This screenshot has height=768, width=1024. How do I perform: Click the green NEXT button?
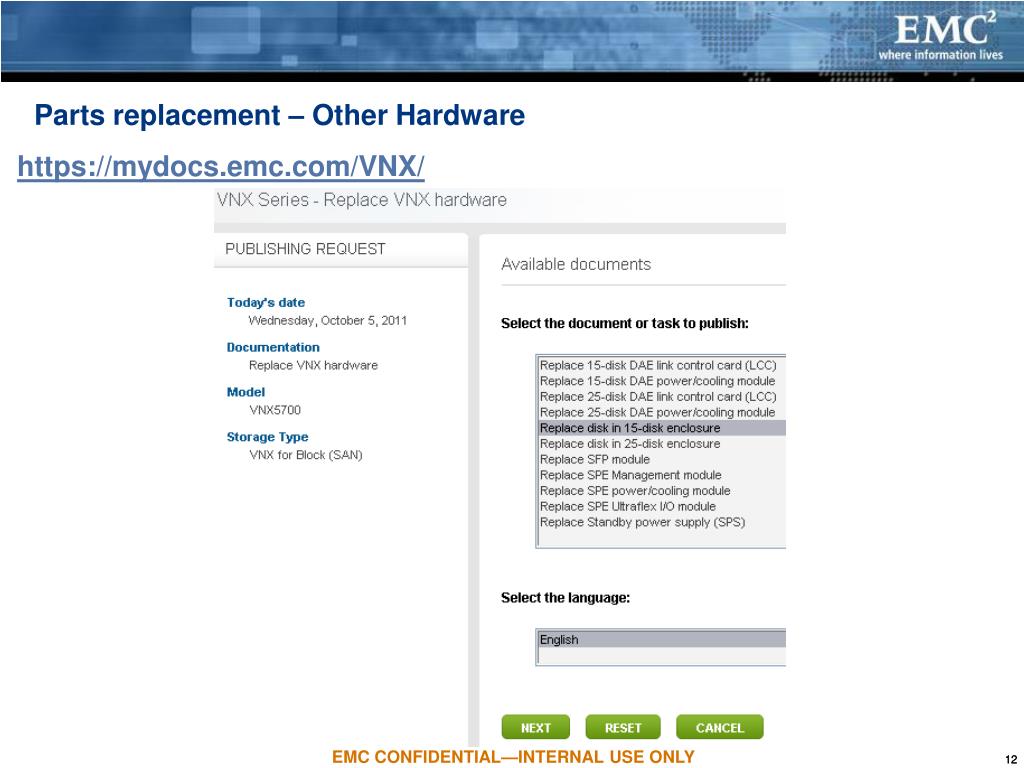click(x=536, y=728)
